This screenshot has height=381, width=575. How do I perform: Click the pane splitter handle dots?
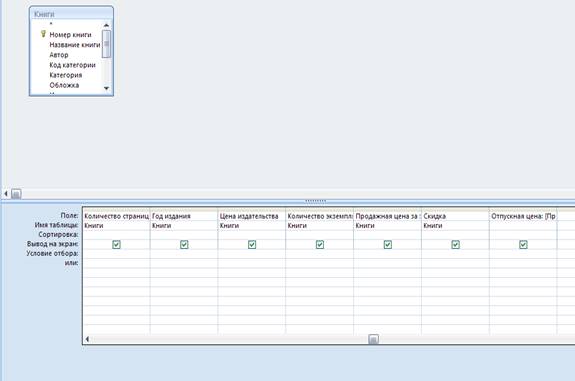pos(315,201)
